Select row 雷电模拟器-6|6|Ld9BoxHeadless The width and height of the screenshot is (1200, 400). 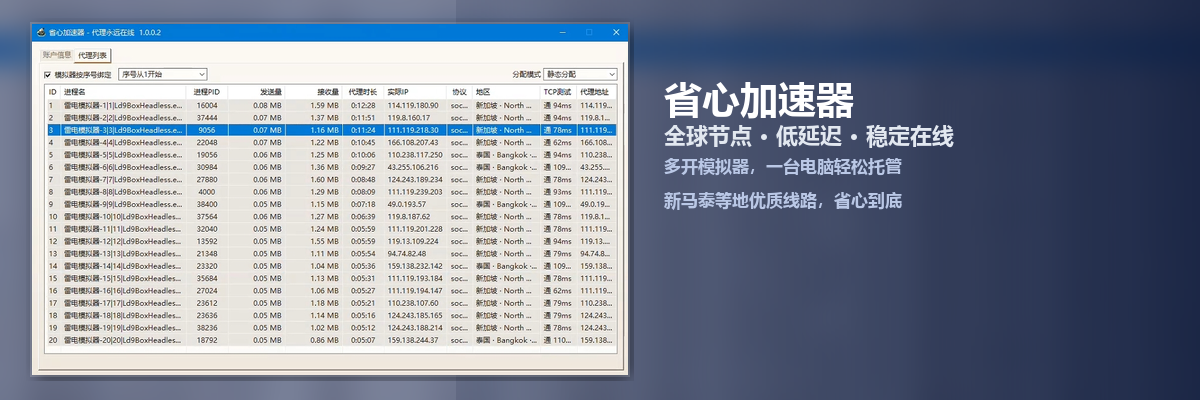(331, 167)
